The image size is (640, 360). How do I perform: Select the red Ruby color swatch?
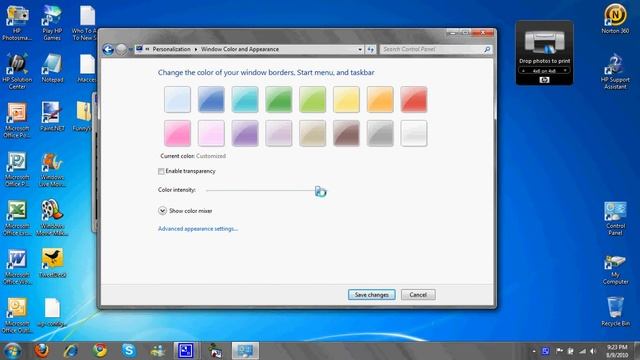pos(413,99)
